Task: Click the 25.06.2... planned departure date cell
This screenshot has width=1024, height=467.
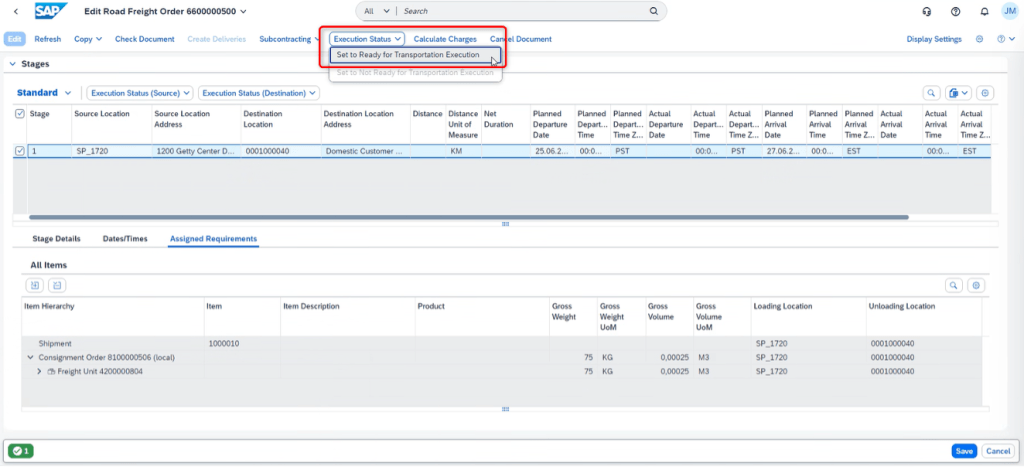Action: click(x=551, y=151)
